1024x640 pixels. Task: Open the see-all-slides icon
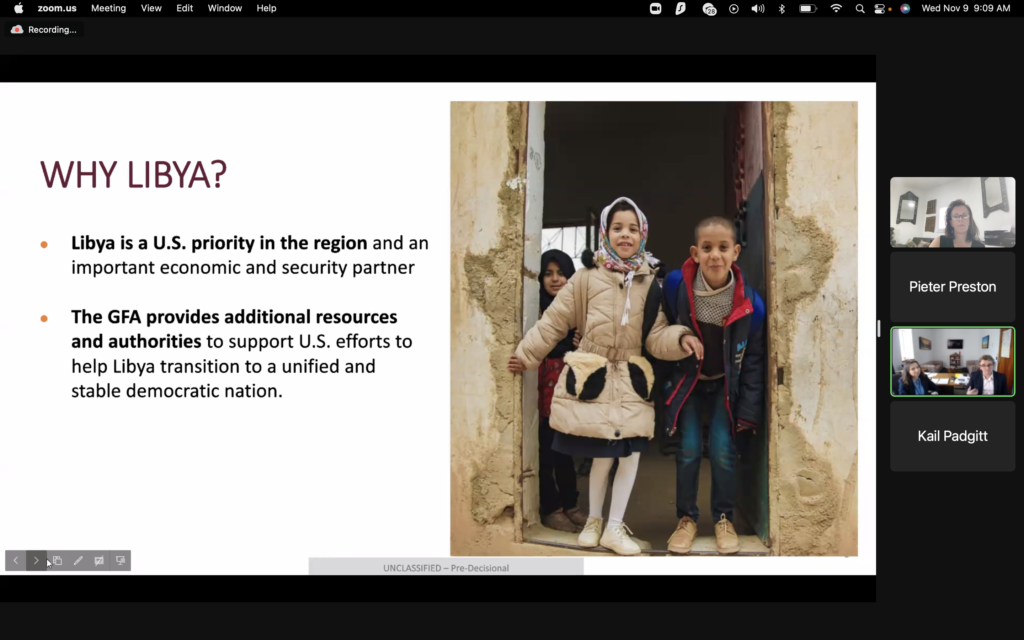tap(57, 561)
